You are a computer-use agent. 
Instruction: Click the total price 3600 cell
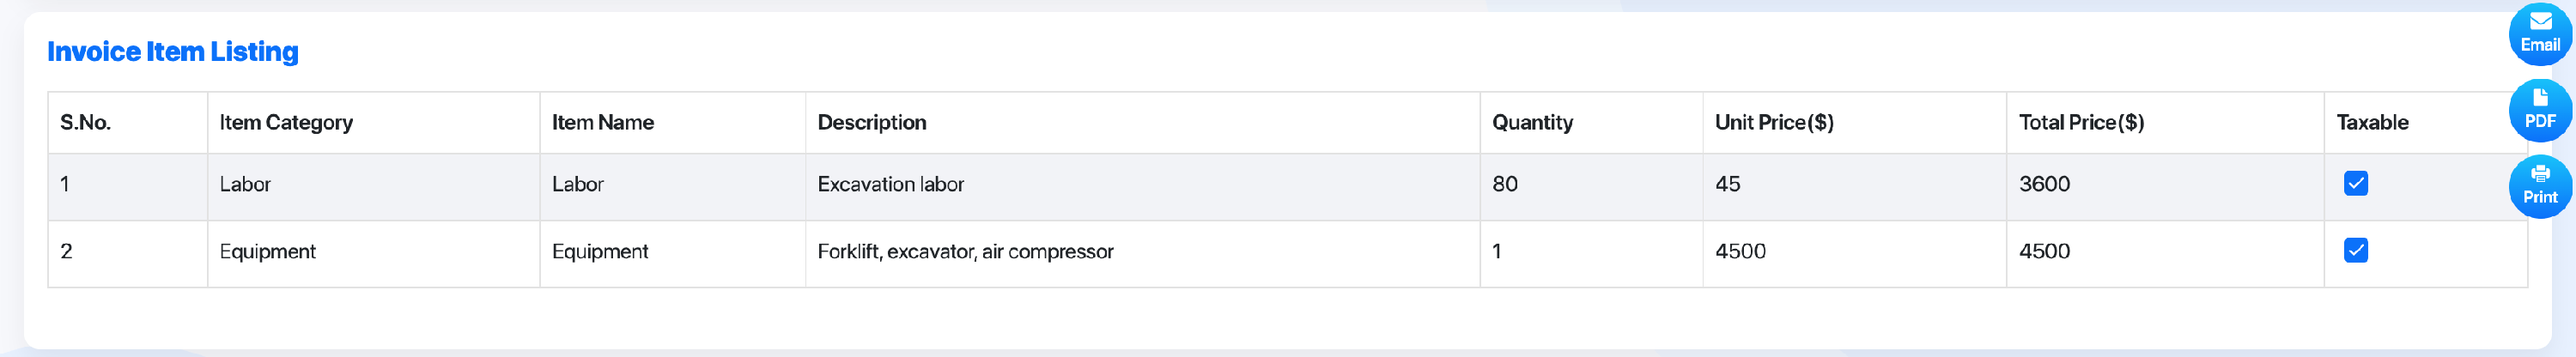2165,187
